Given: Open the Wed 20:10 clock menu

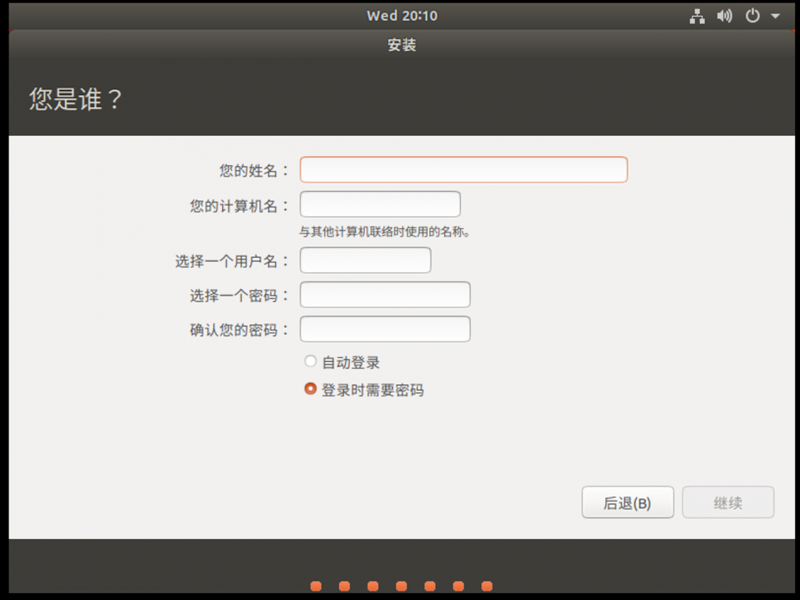Looking at the screenshot, I should [401, 16].
